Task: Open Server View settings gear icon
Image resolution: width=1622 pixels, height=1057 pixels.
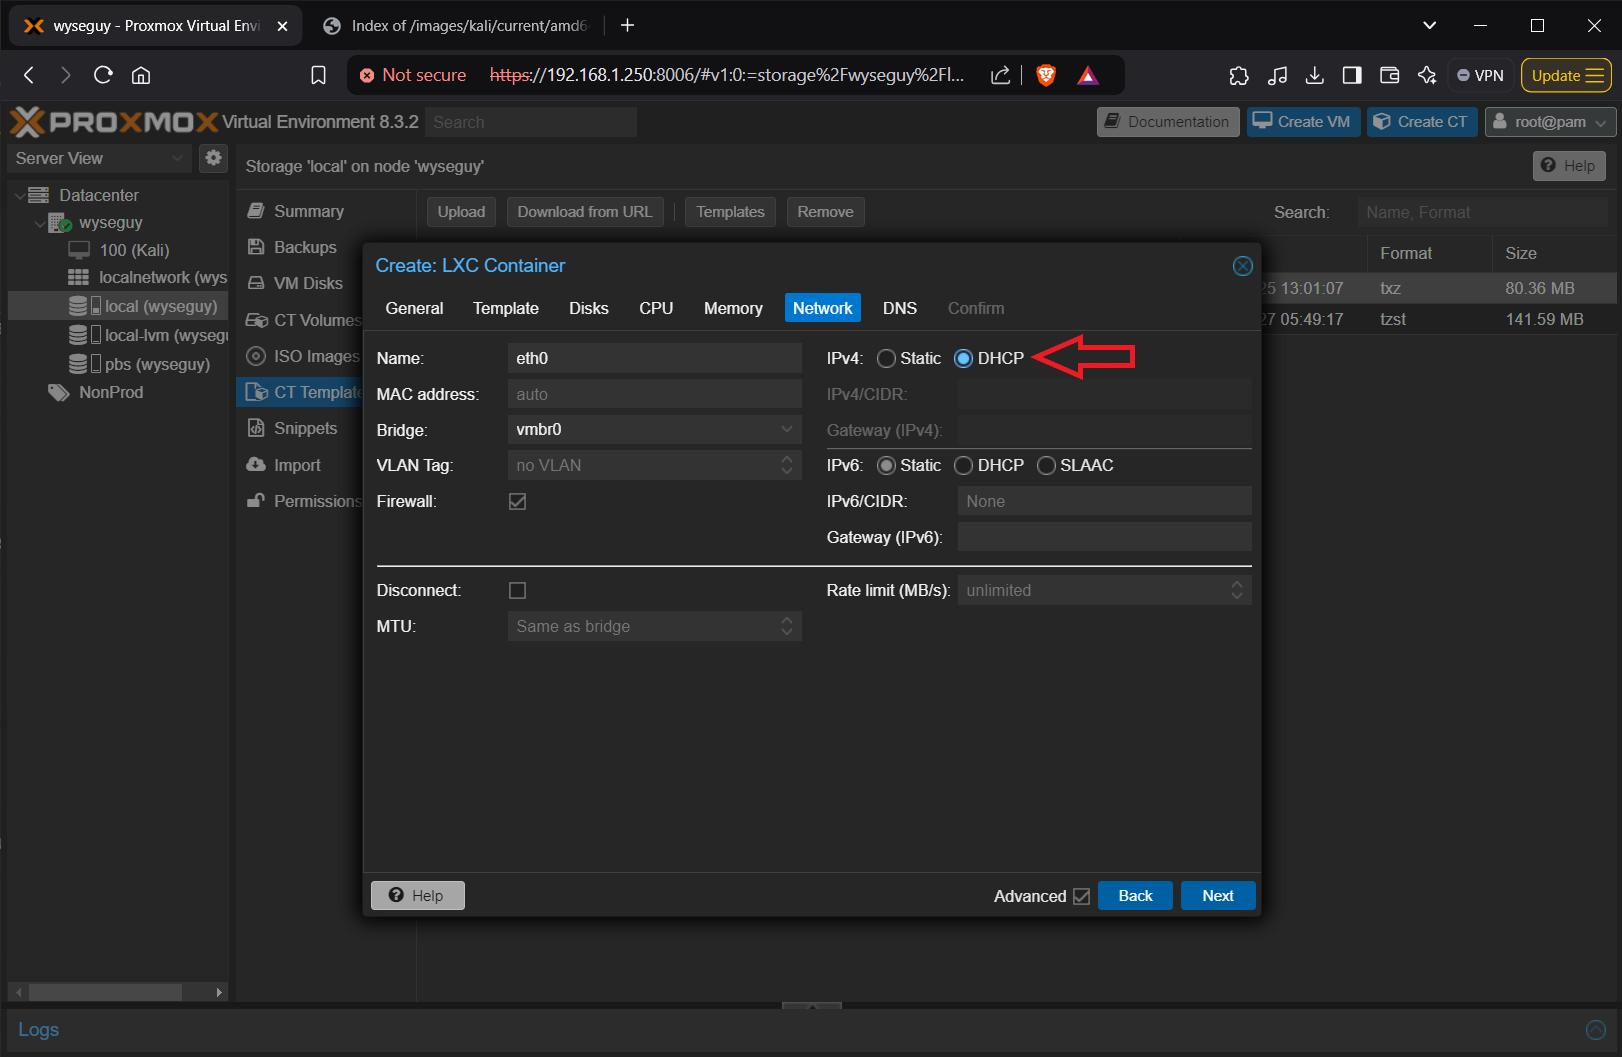Action: (x=213, y=157)
